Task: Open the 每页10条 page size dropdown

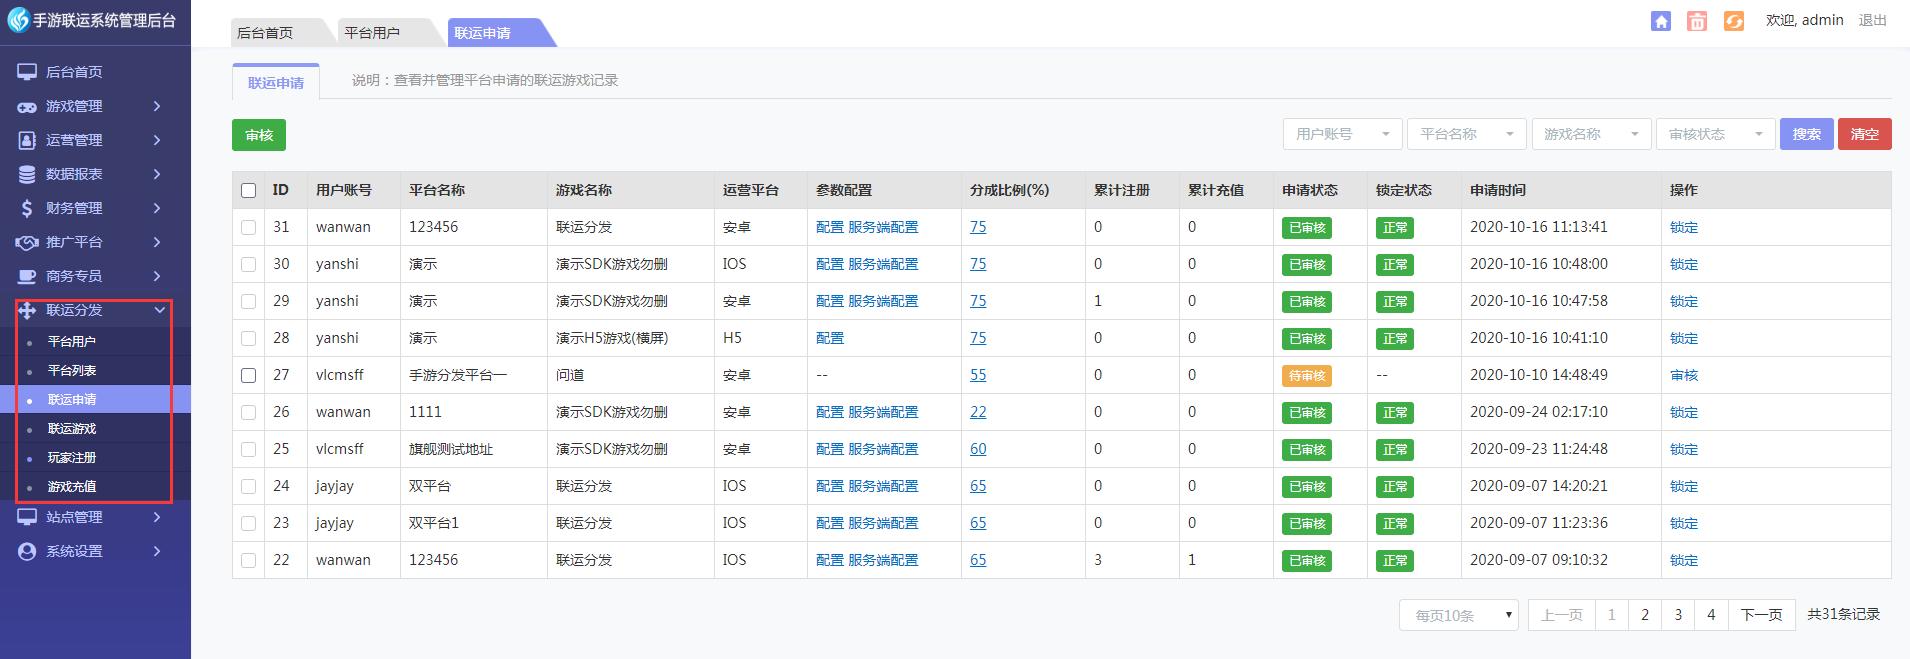Action: coord(1458,615)
